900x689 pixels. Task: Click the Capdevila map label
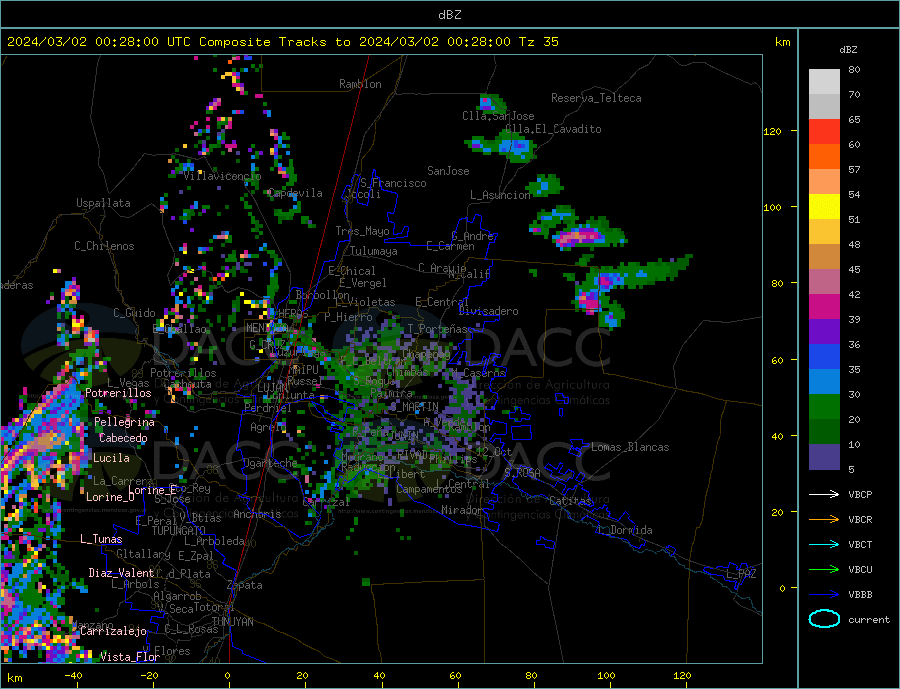coord(295,193)
